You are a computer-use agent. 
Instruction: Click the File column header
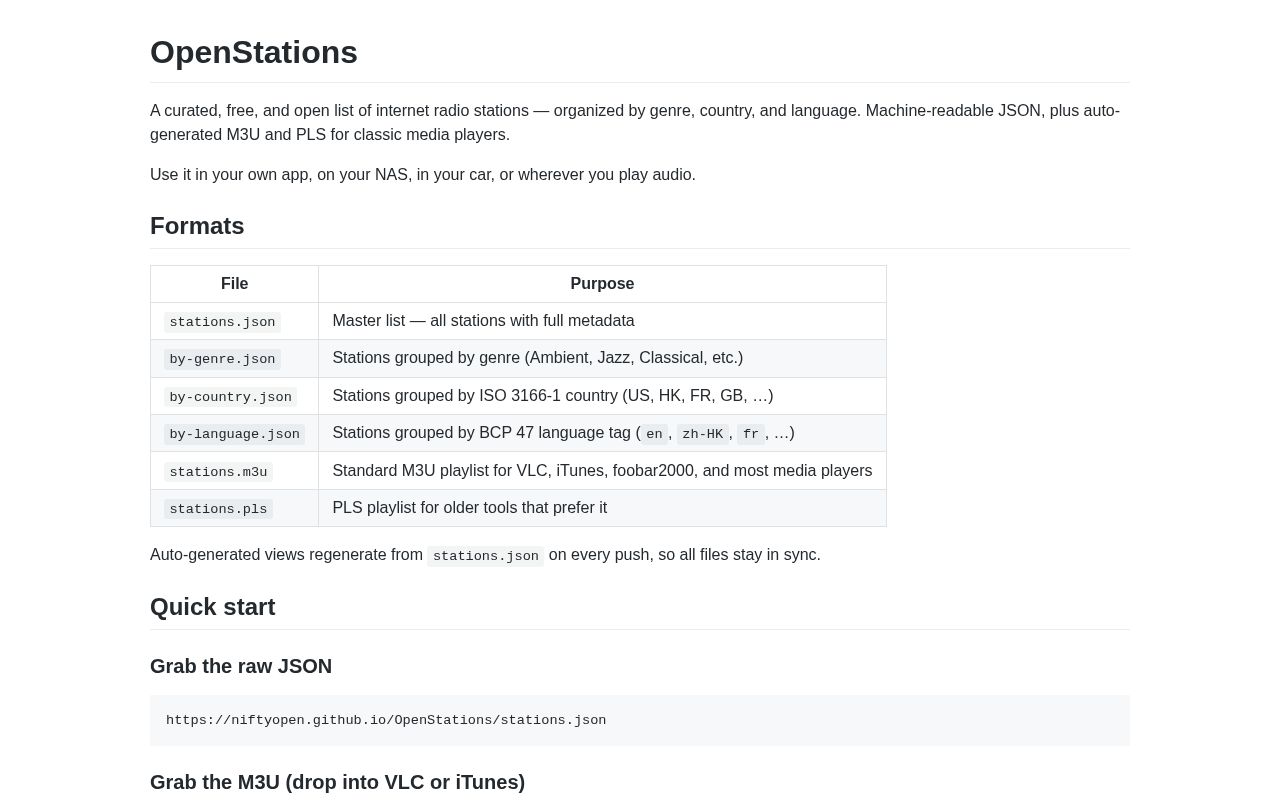[234, 284]
